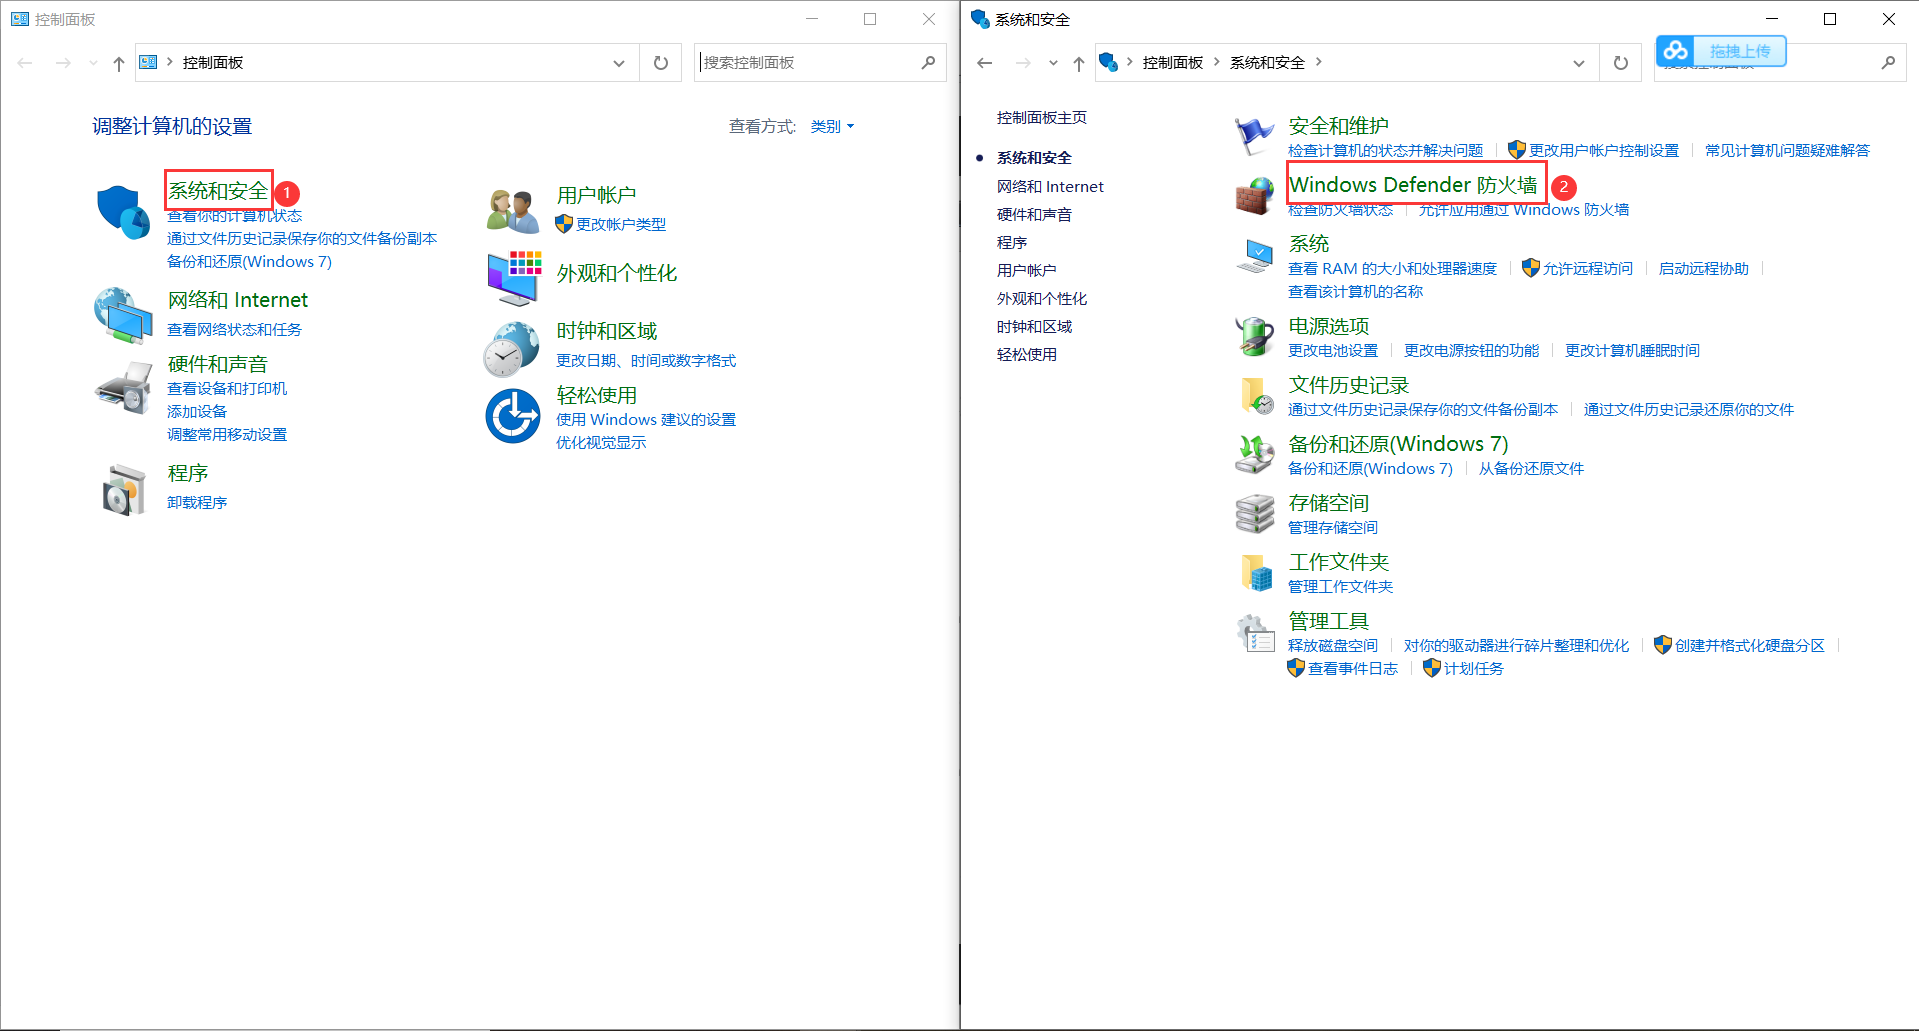The height and width of the screenshot is (1031, 1919).
Task: Click the 释放磁盘空间 link
Action: pos(1333,646)
